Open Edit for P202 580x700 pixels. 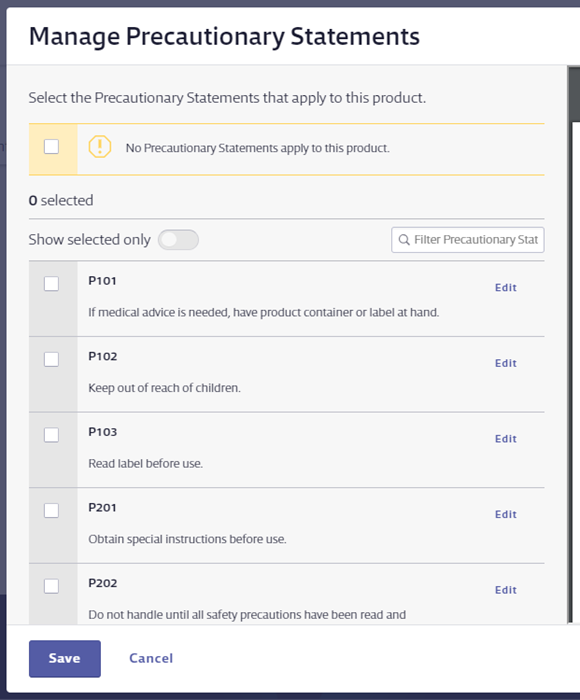pos(505,590)
